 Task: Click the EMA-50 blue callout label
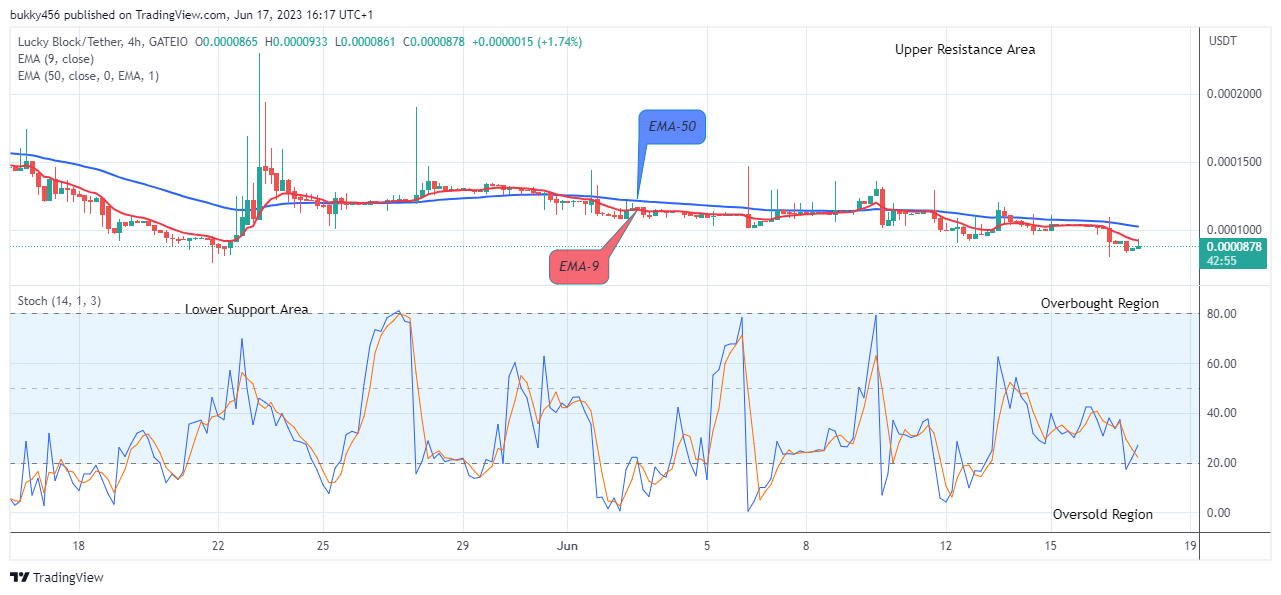point(672,127)
